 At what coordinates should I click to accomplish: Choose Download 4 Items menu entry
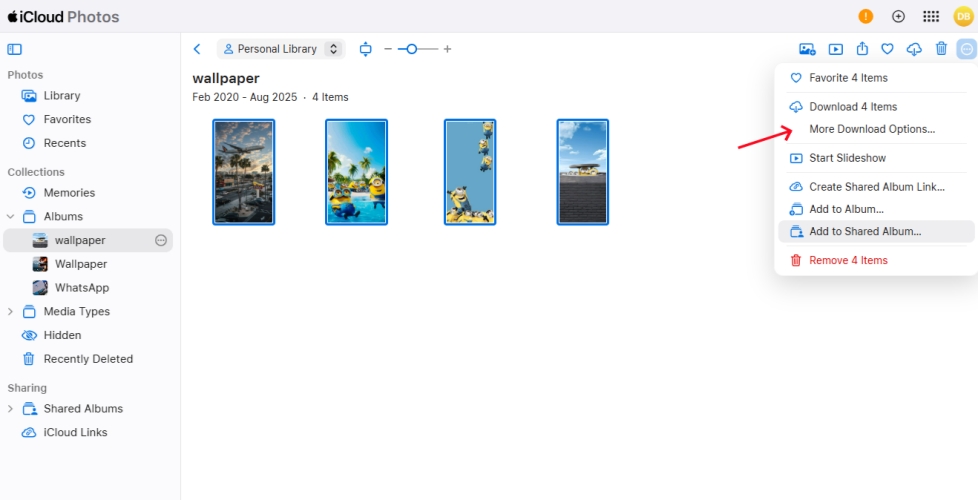click(876, 107)
